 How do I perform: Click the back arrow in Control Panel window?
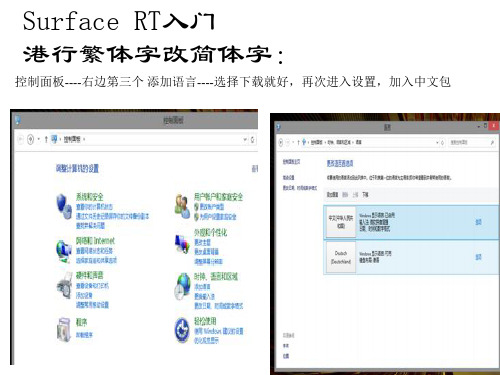(x=20, y=139)
